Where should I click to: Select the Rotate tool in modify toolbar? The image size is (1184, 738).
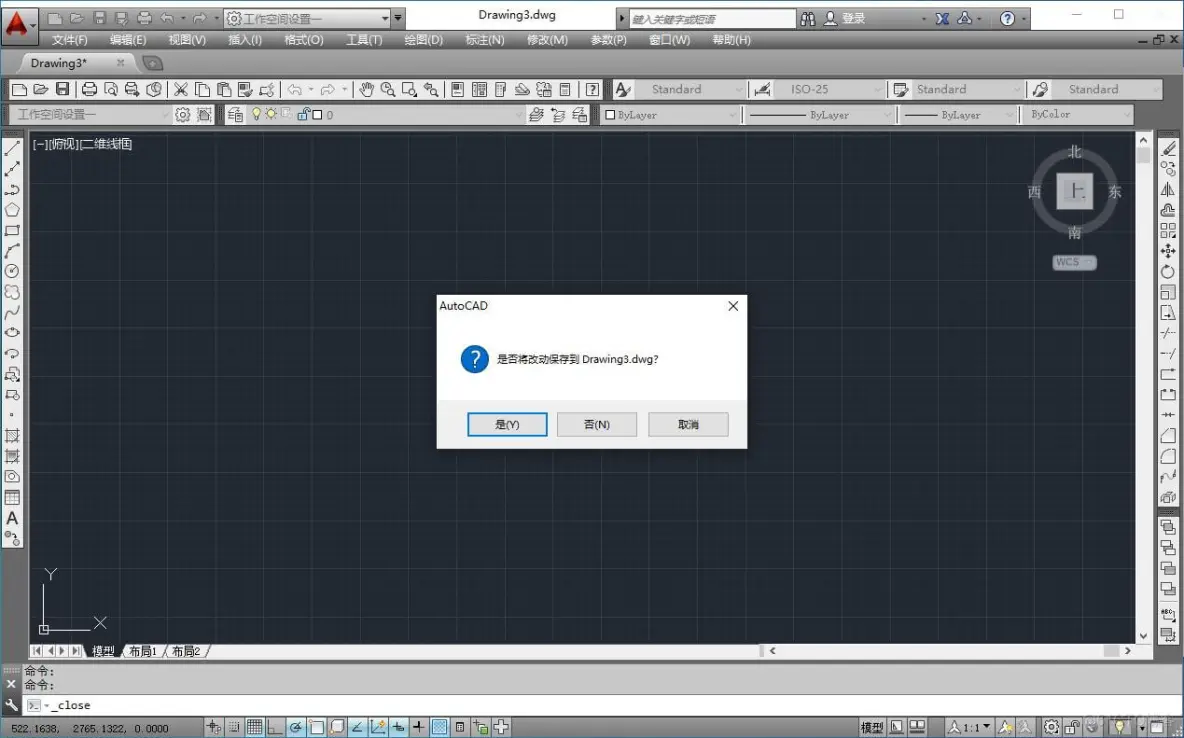1168,271
